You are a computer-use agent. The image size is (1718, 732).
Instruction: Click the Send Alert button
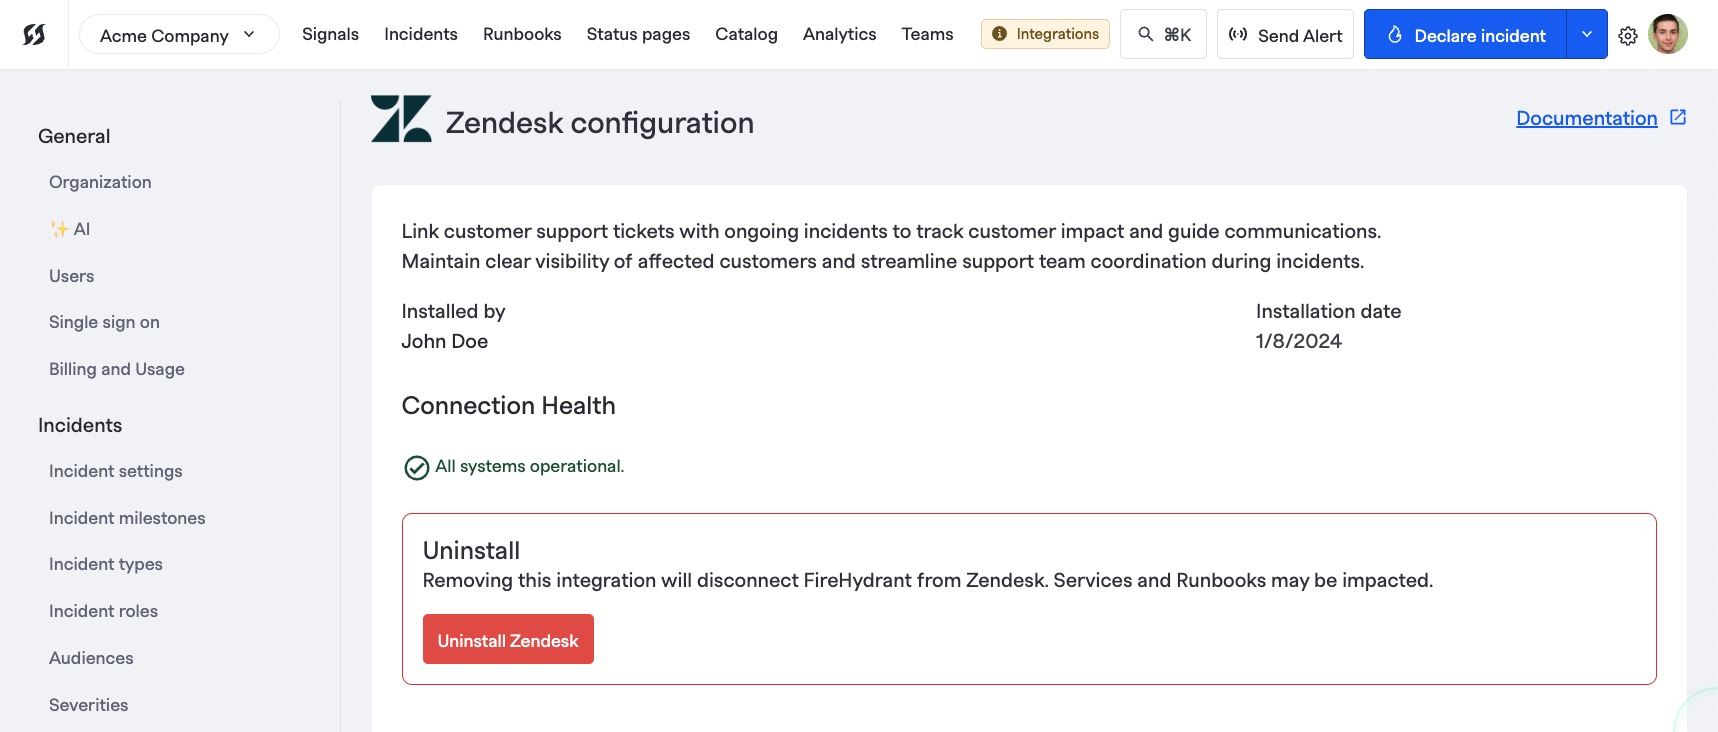point(1285,35)
